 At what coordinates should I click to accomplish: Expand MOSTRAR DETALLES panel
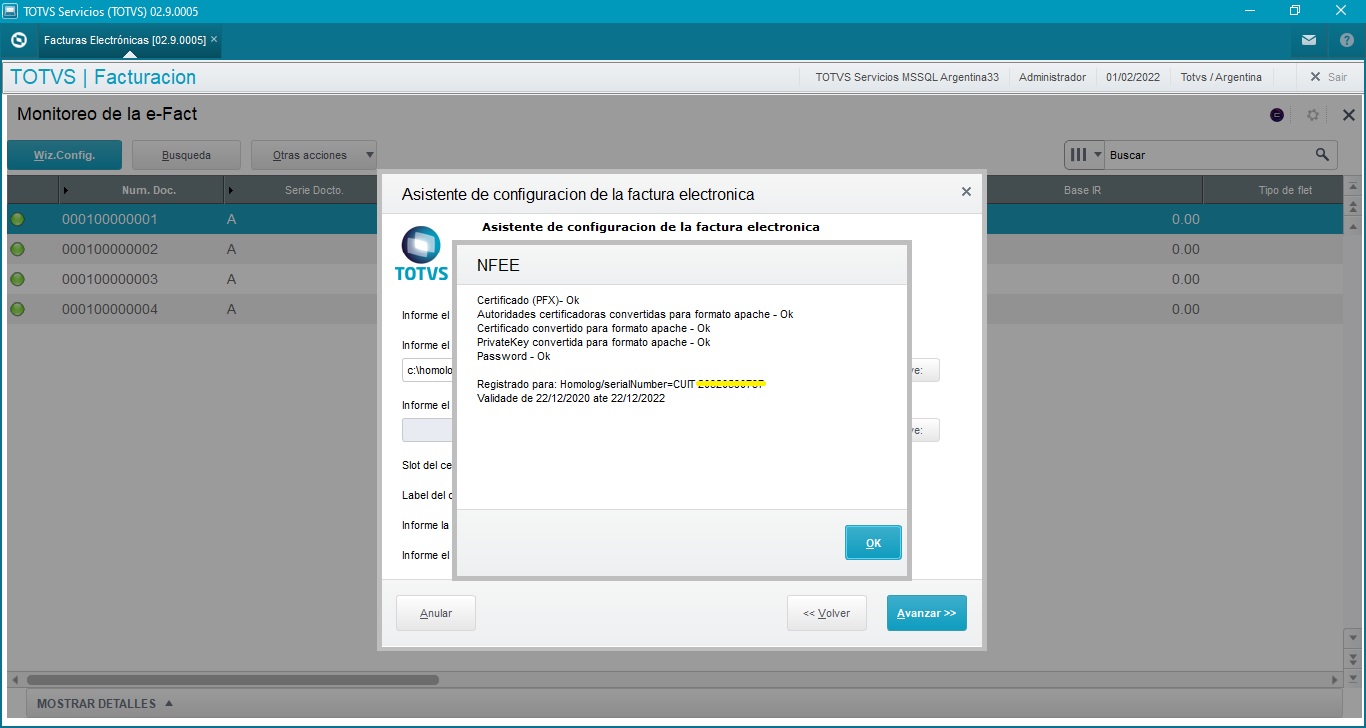[105, 703]
